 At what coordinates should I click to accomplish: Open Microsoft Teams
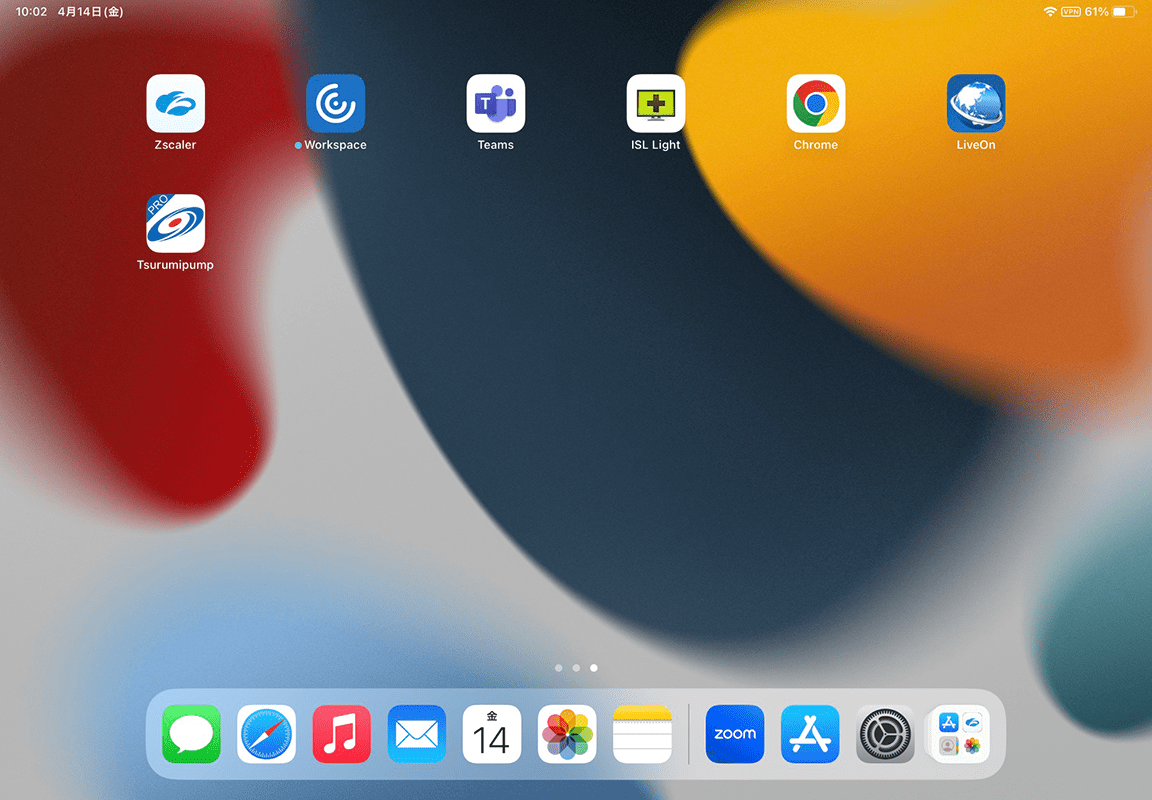(x=495, y=104)
